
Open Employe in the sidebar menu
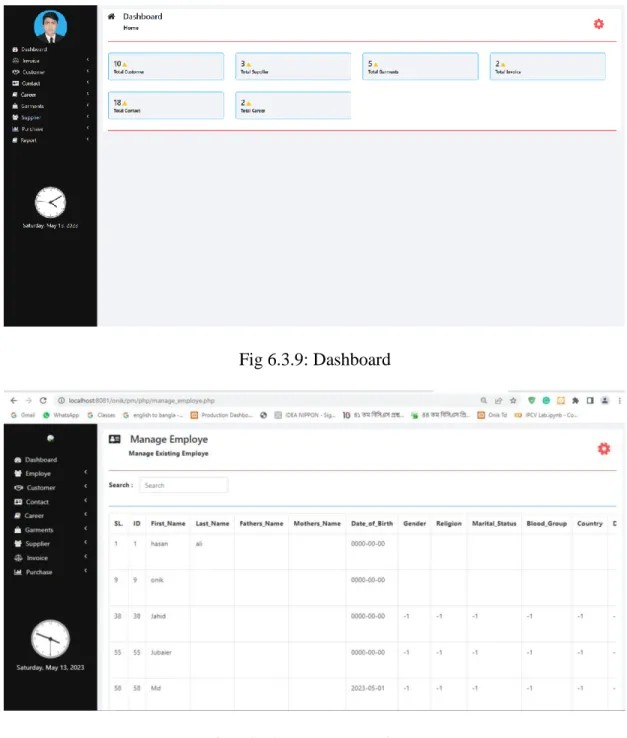(38, 473)
